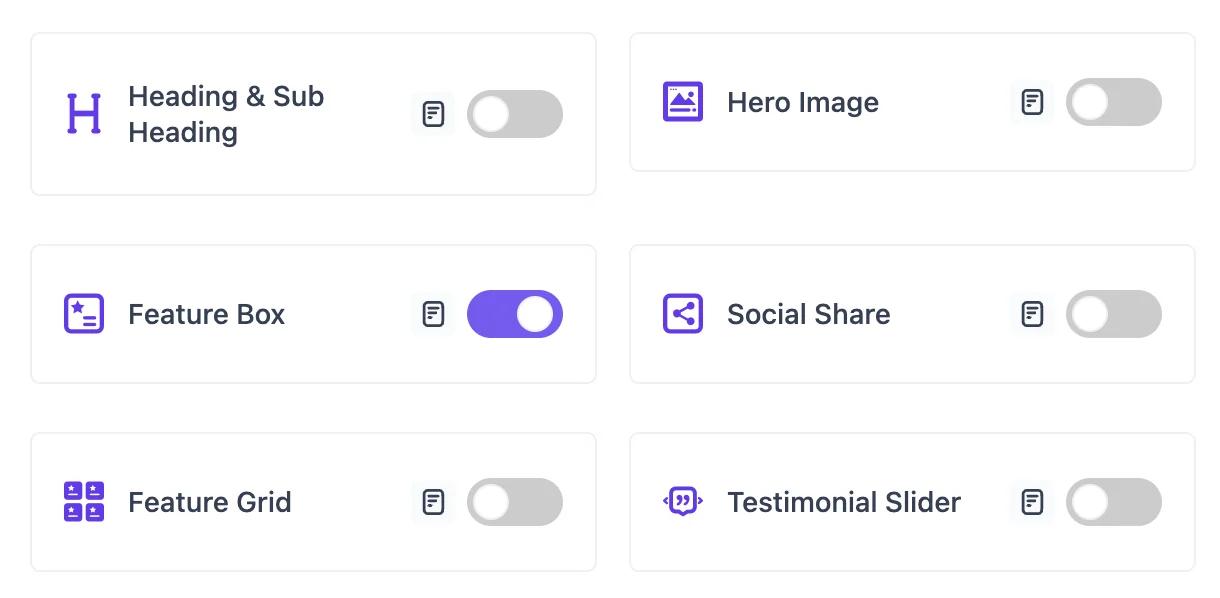The height and width of the screenshot is (598, 1220).
Task: Enable the Social Share toggle
Action: coord(1114,314)
